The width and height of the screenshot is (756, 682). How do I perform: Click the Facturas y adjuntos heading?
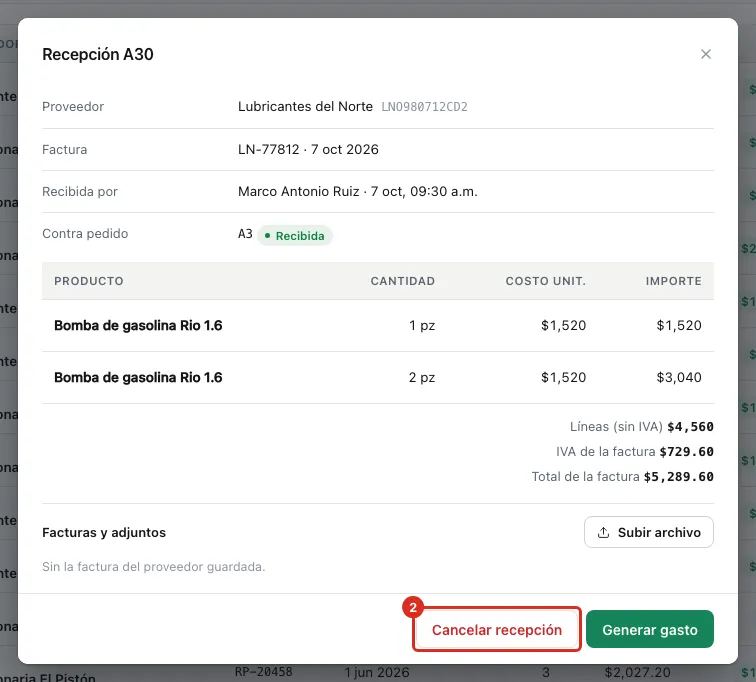tap(104, 533)
